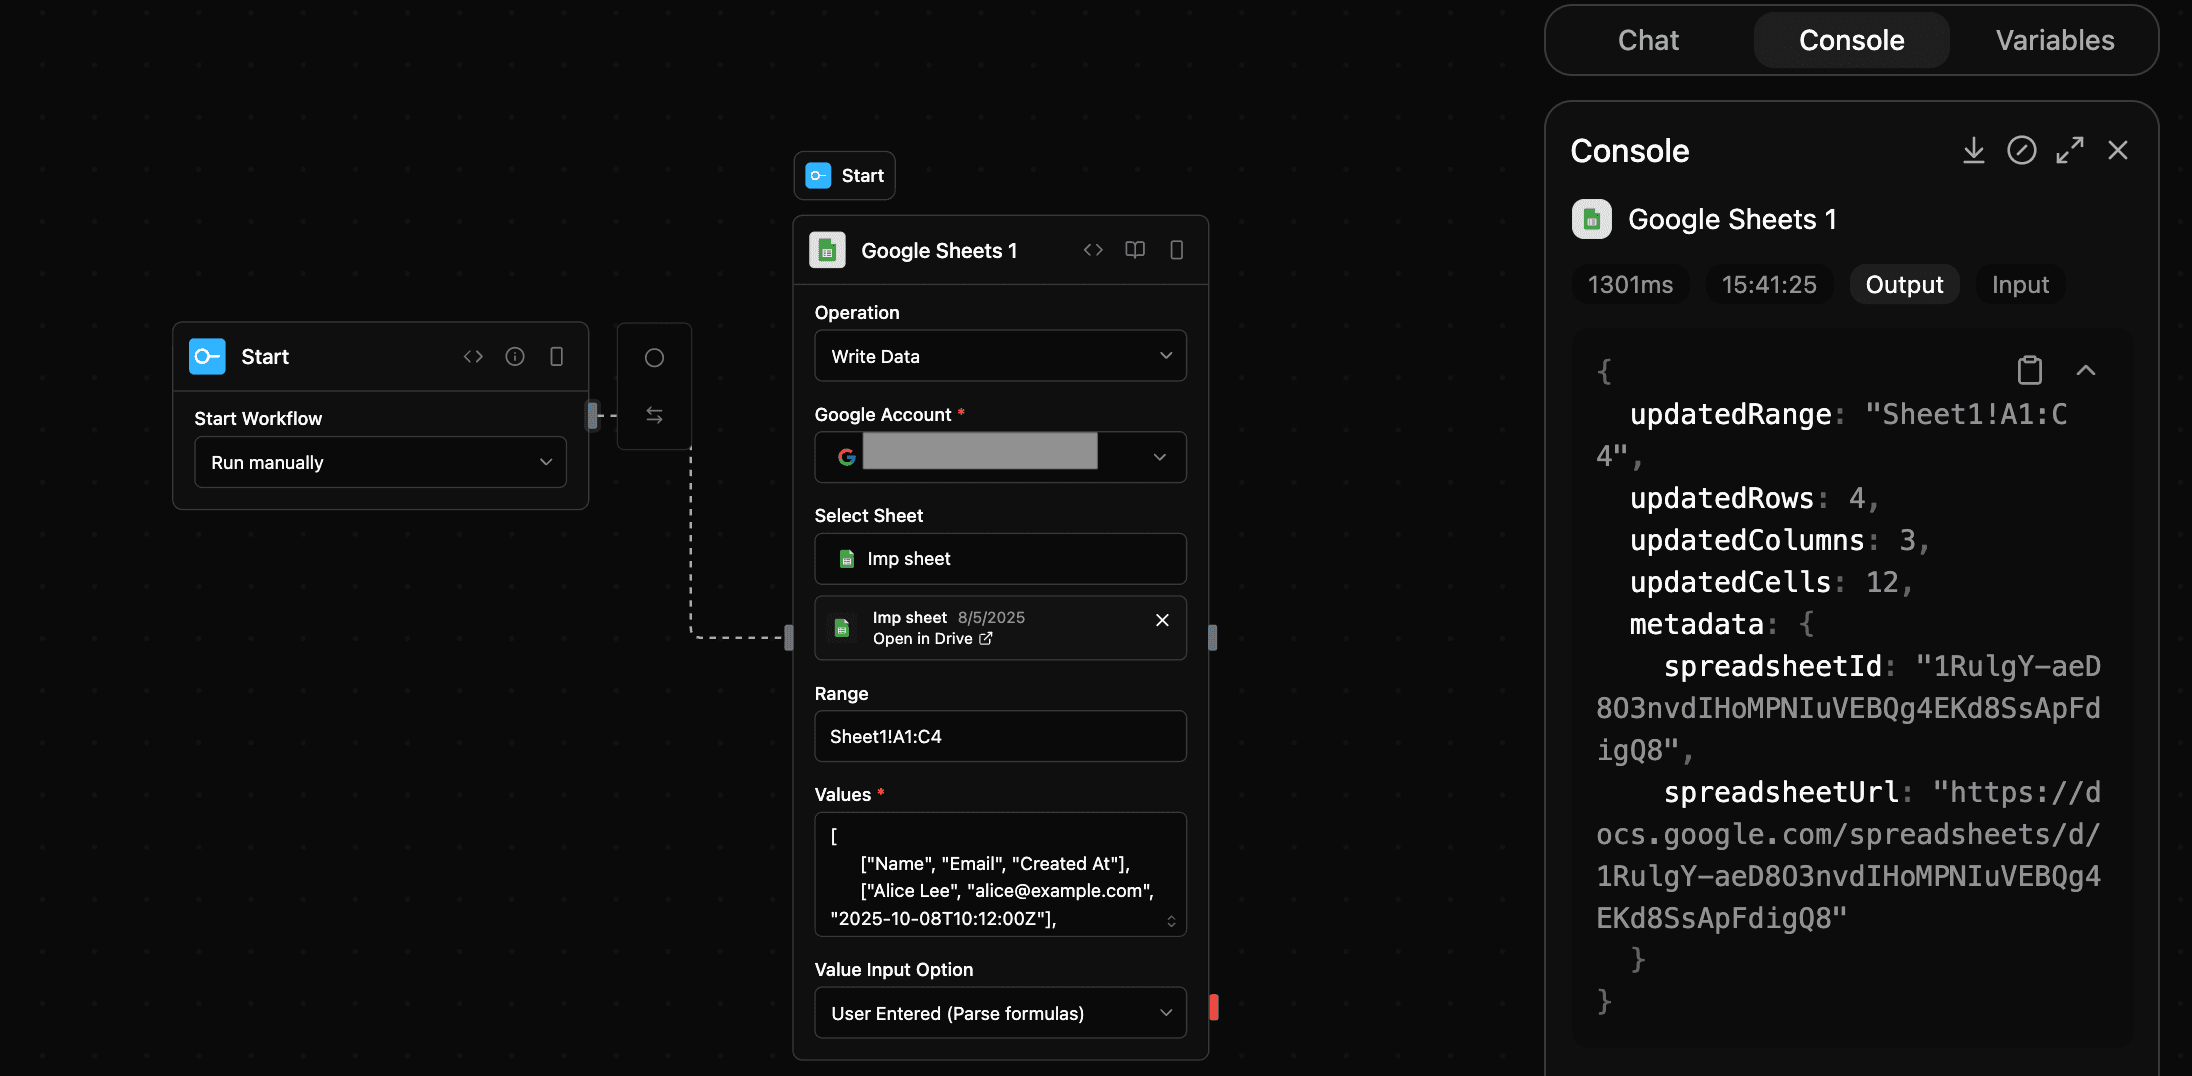2192x1076 pixels.
Task: Open documentation icon on Google Sheets node
Action: coord(1135,250)
